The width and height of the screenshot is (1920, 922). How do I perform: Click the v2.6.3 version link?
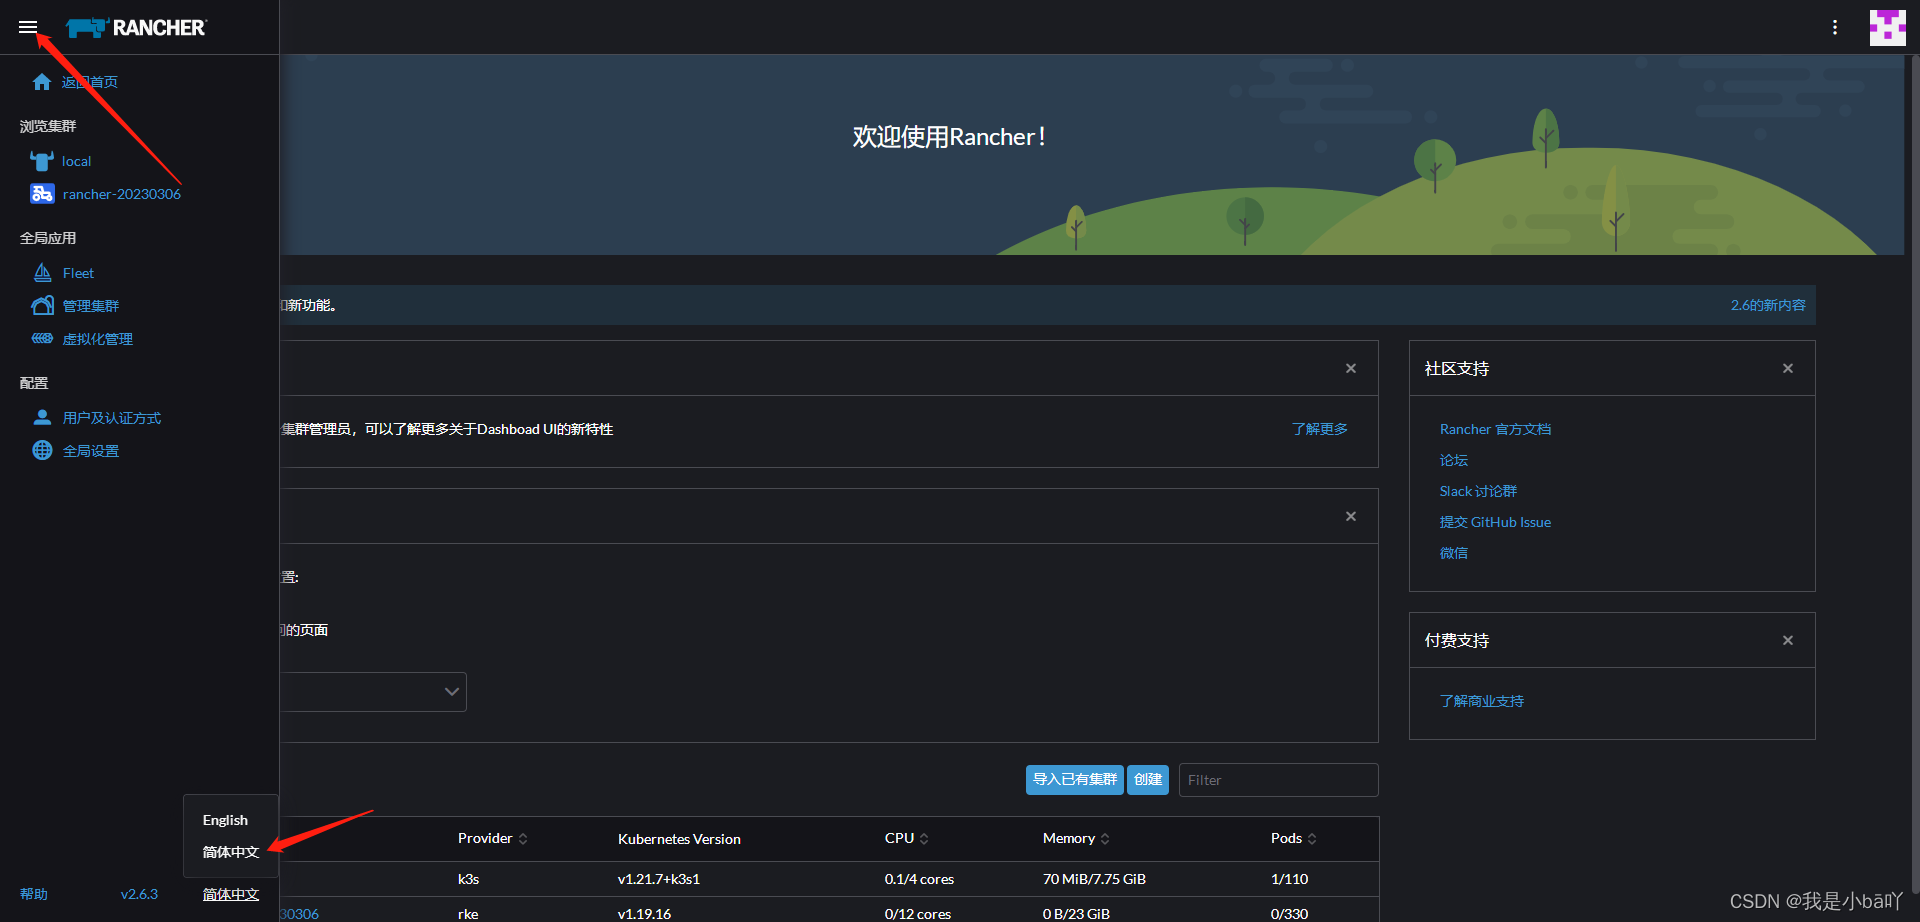coord(139,894)
